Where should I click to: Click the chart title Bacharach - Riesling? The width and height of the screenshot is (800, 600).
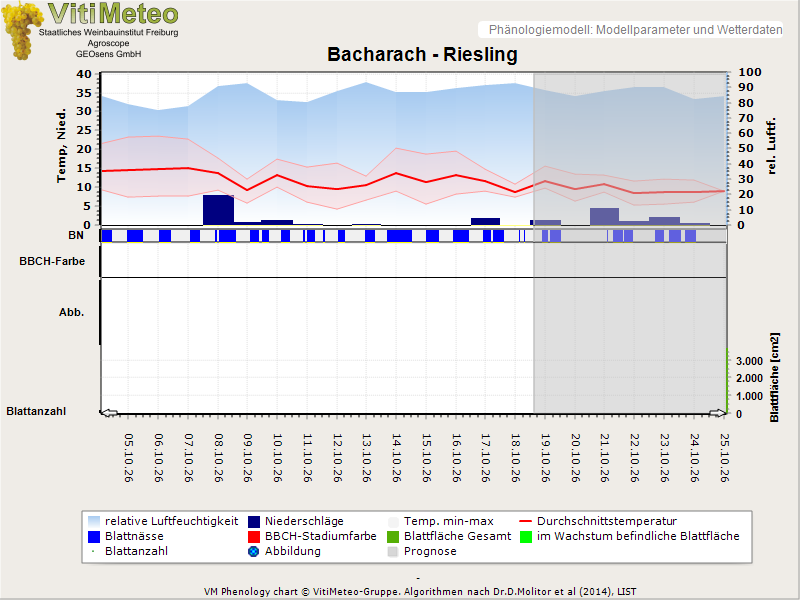422,54
